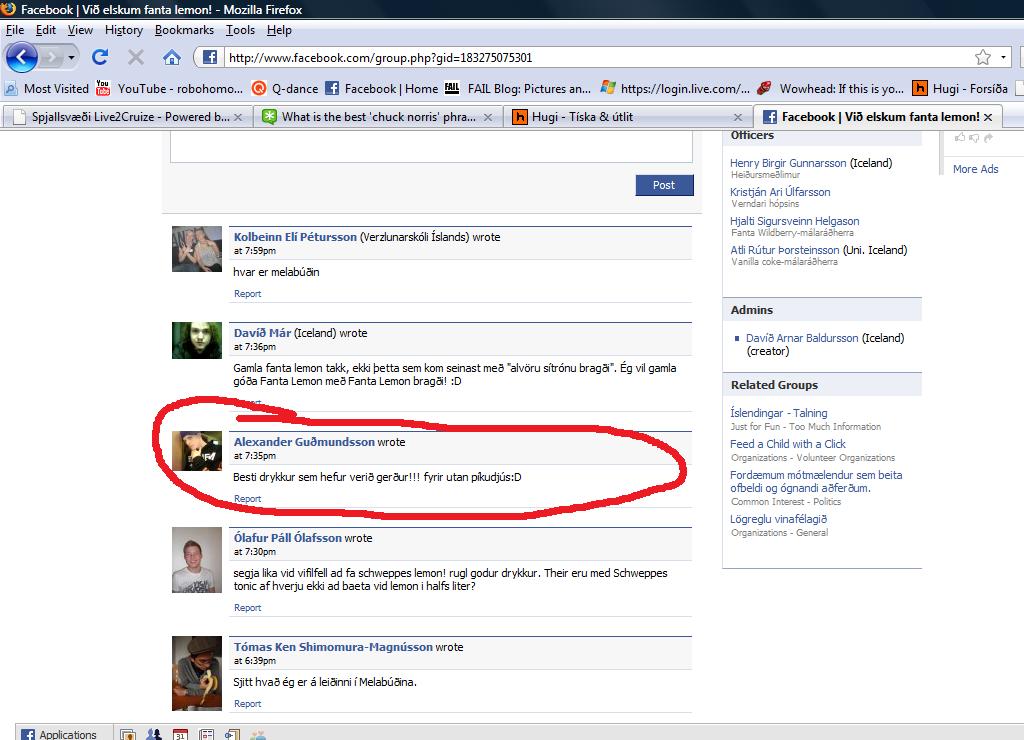The height and width of the screenshot is (740, 1024).
Task: Report Kolbeinn Elí Pétursson's wall post
Action: 248,294
